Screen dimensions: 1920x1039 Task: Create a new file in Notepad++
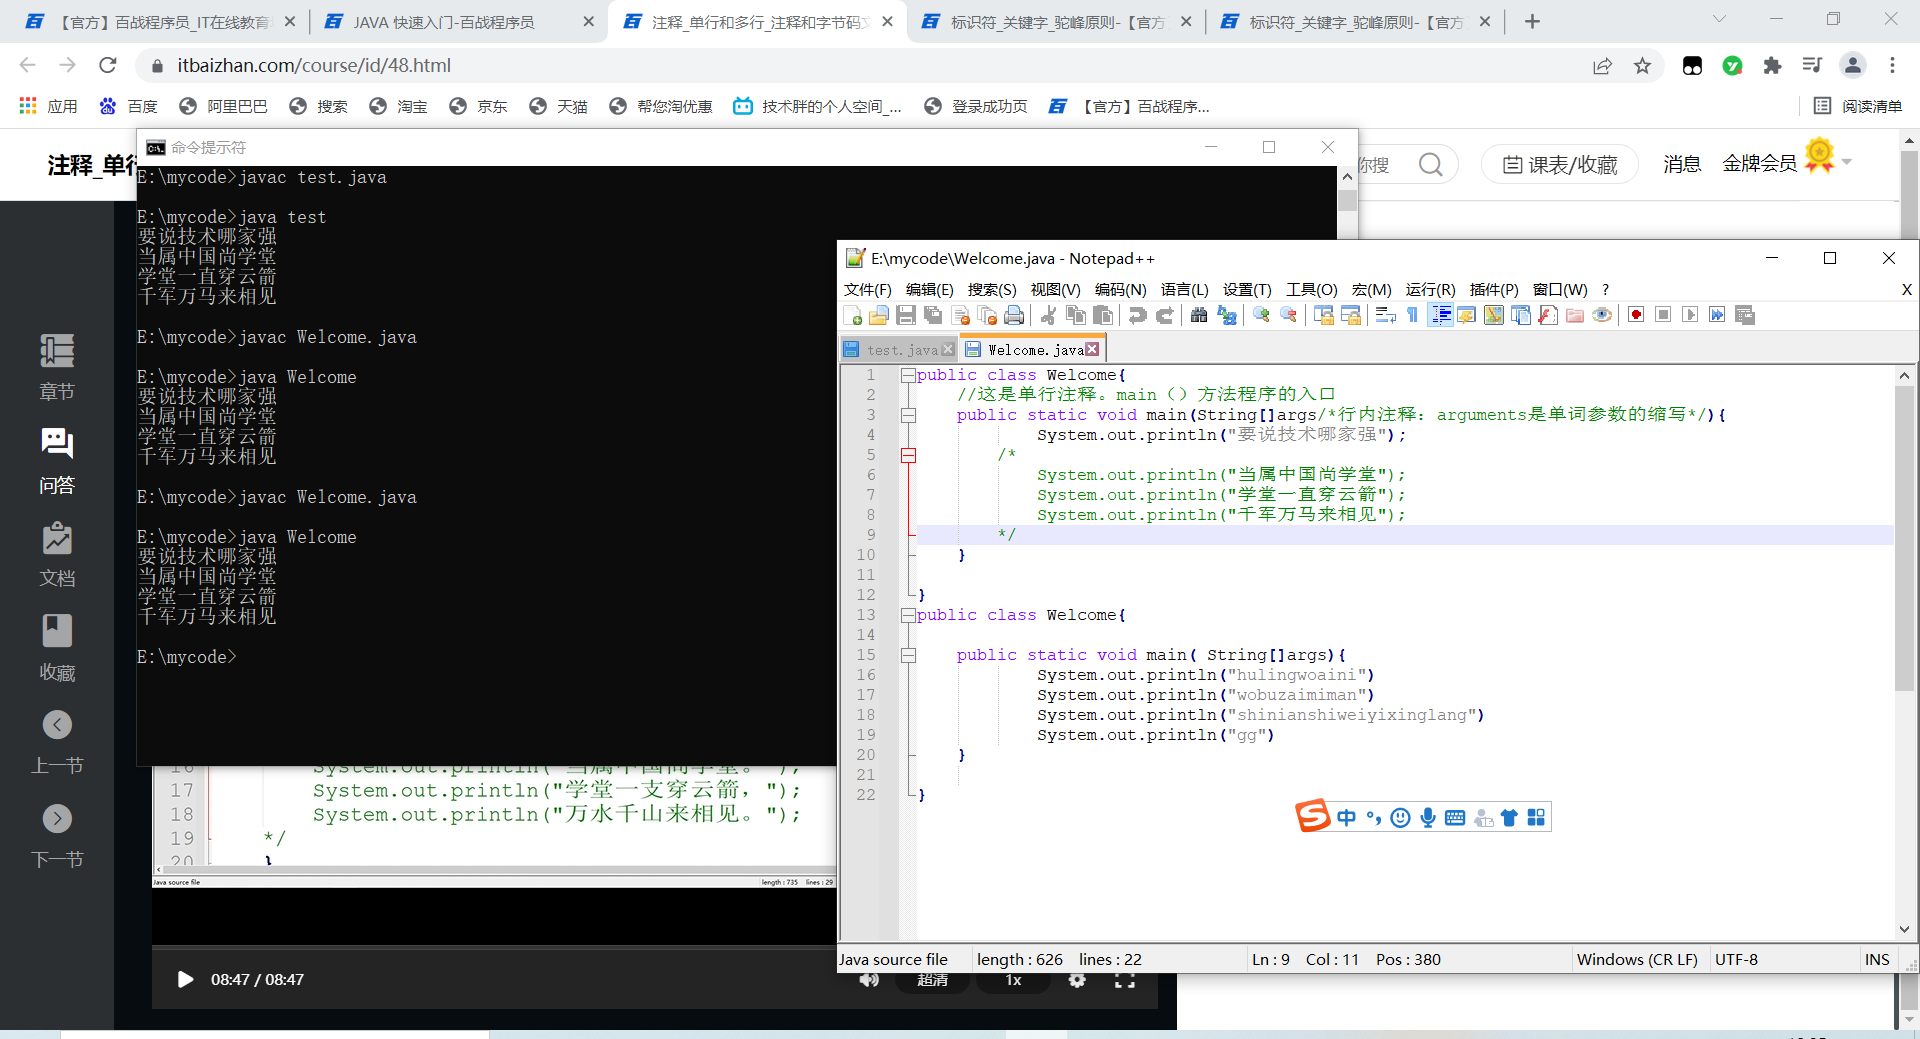(x=853, y=316)
